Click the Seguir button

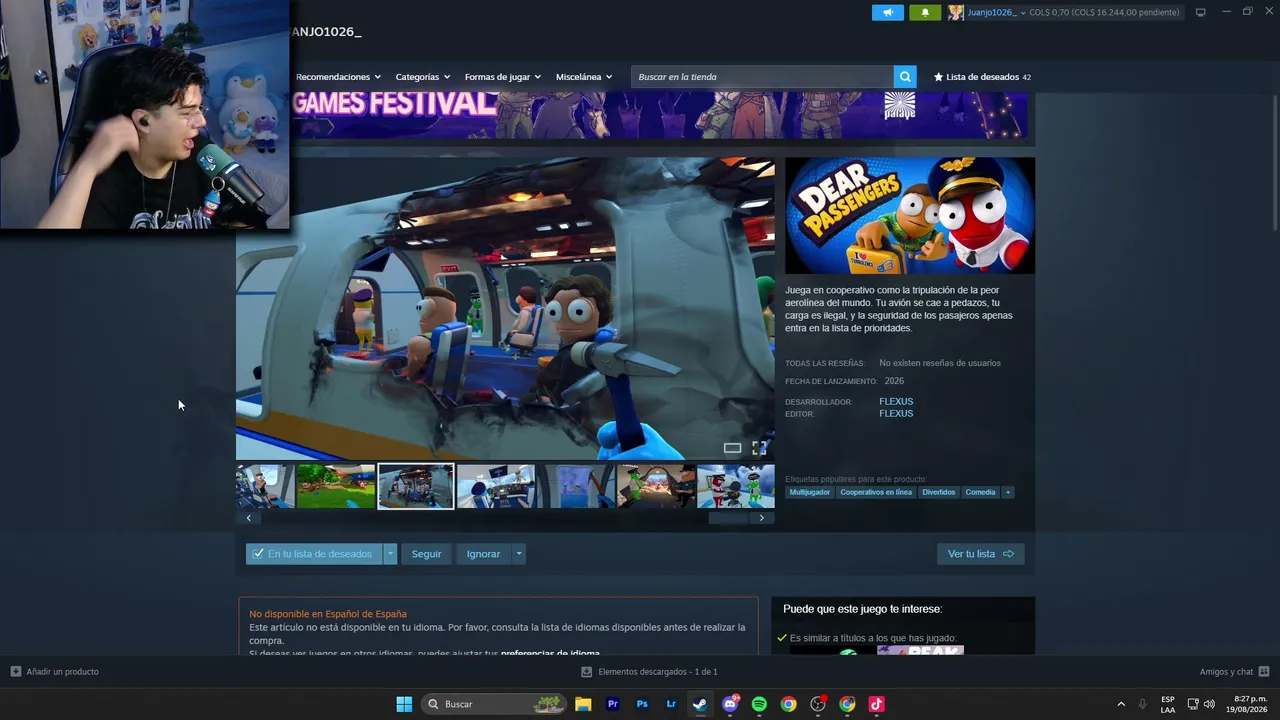click(426, 554)
